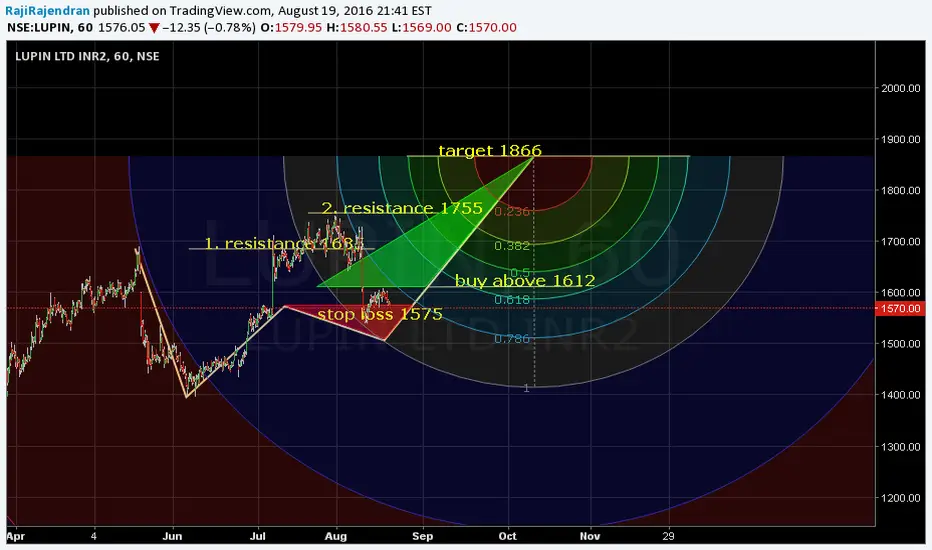The height and width of the screenshot is (550, 932).
Task: Click the '2. resistance 1755' label
Action: click(x=402, y=208)
